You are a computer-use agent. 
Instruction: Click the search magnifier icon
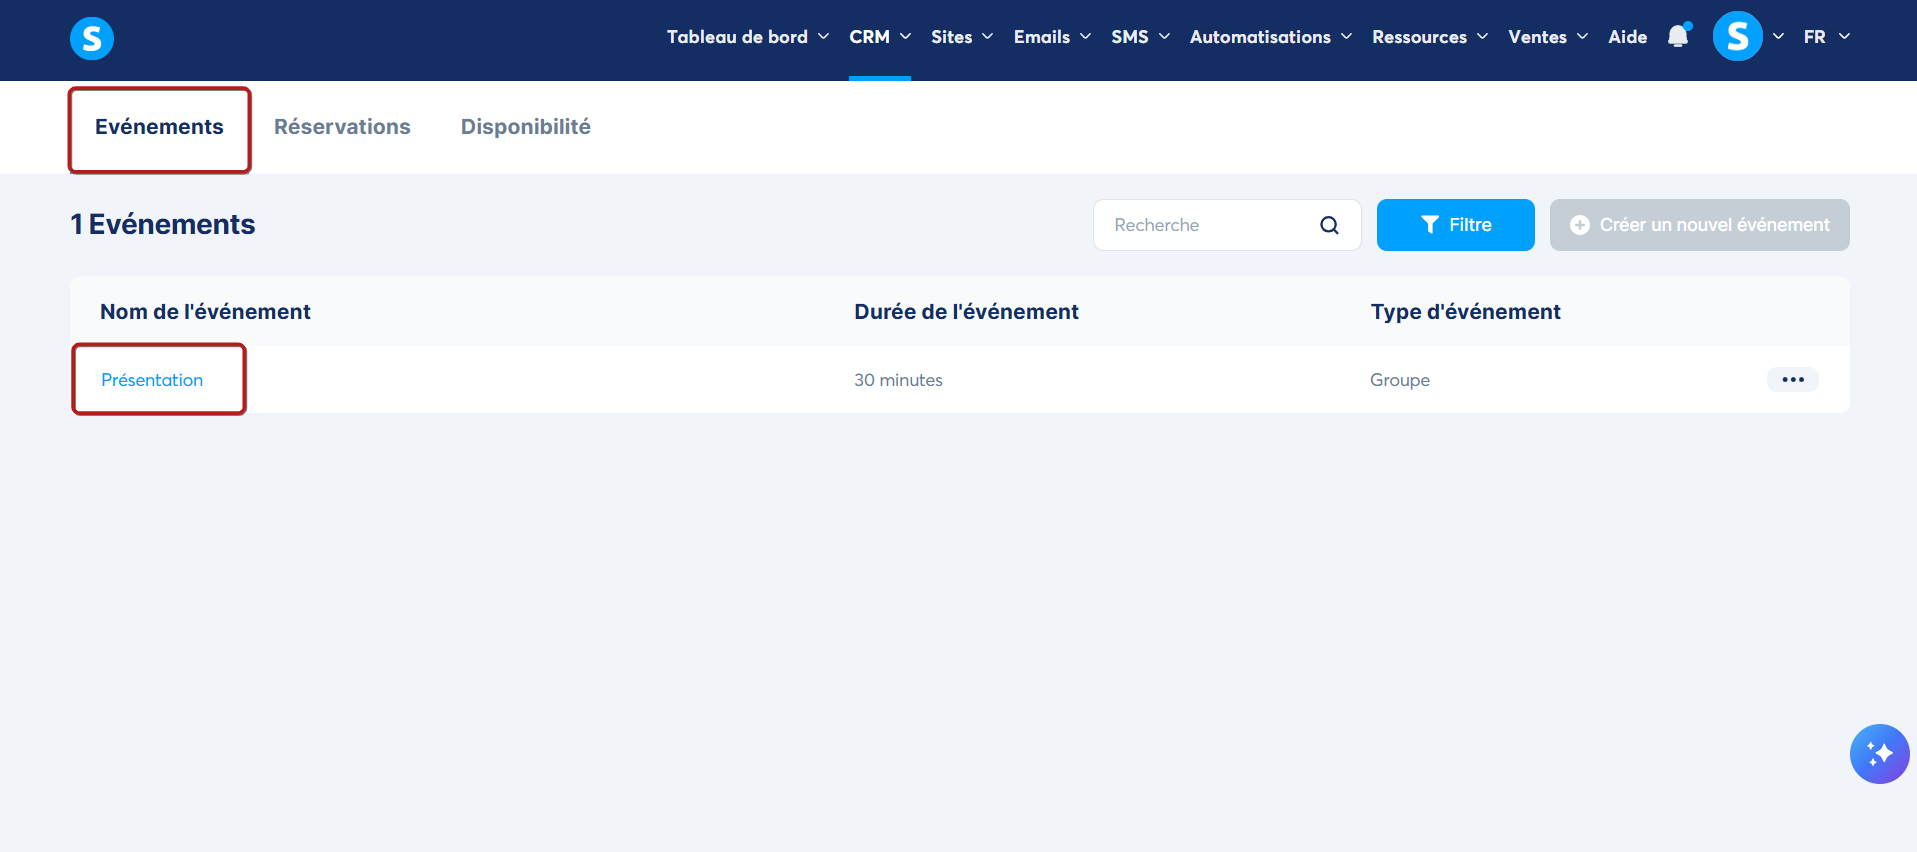1329,225
